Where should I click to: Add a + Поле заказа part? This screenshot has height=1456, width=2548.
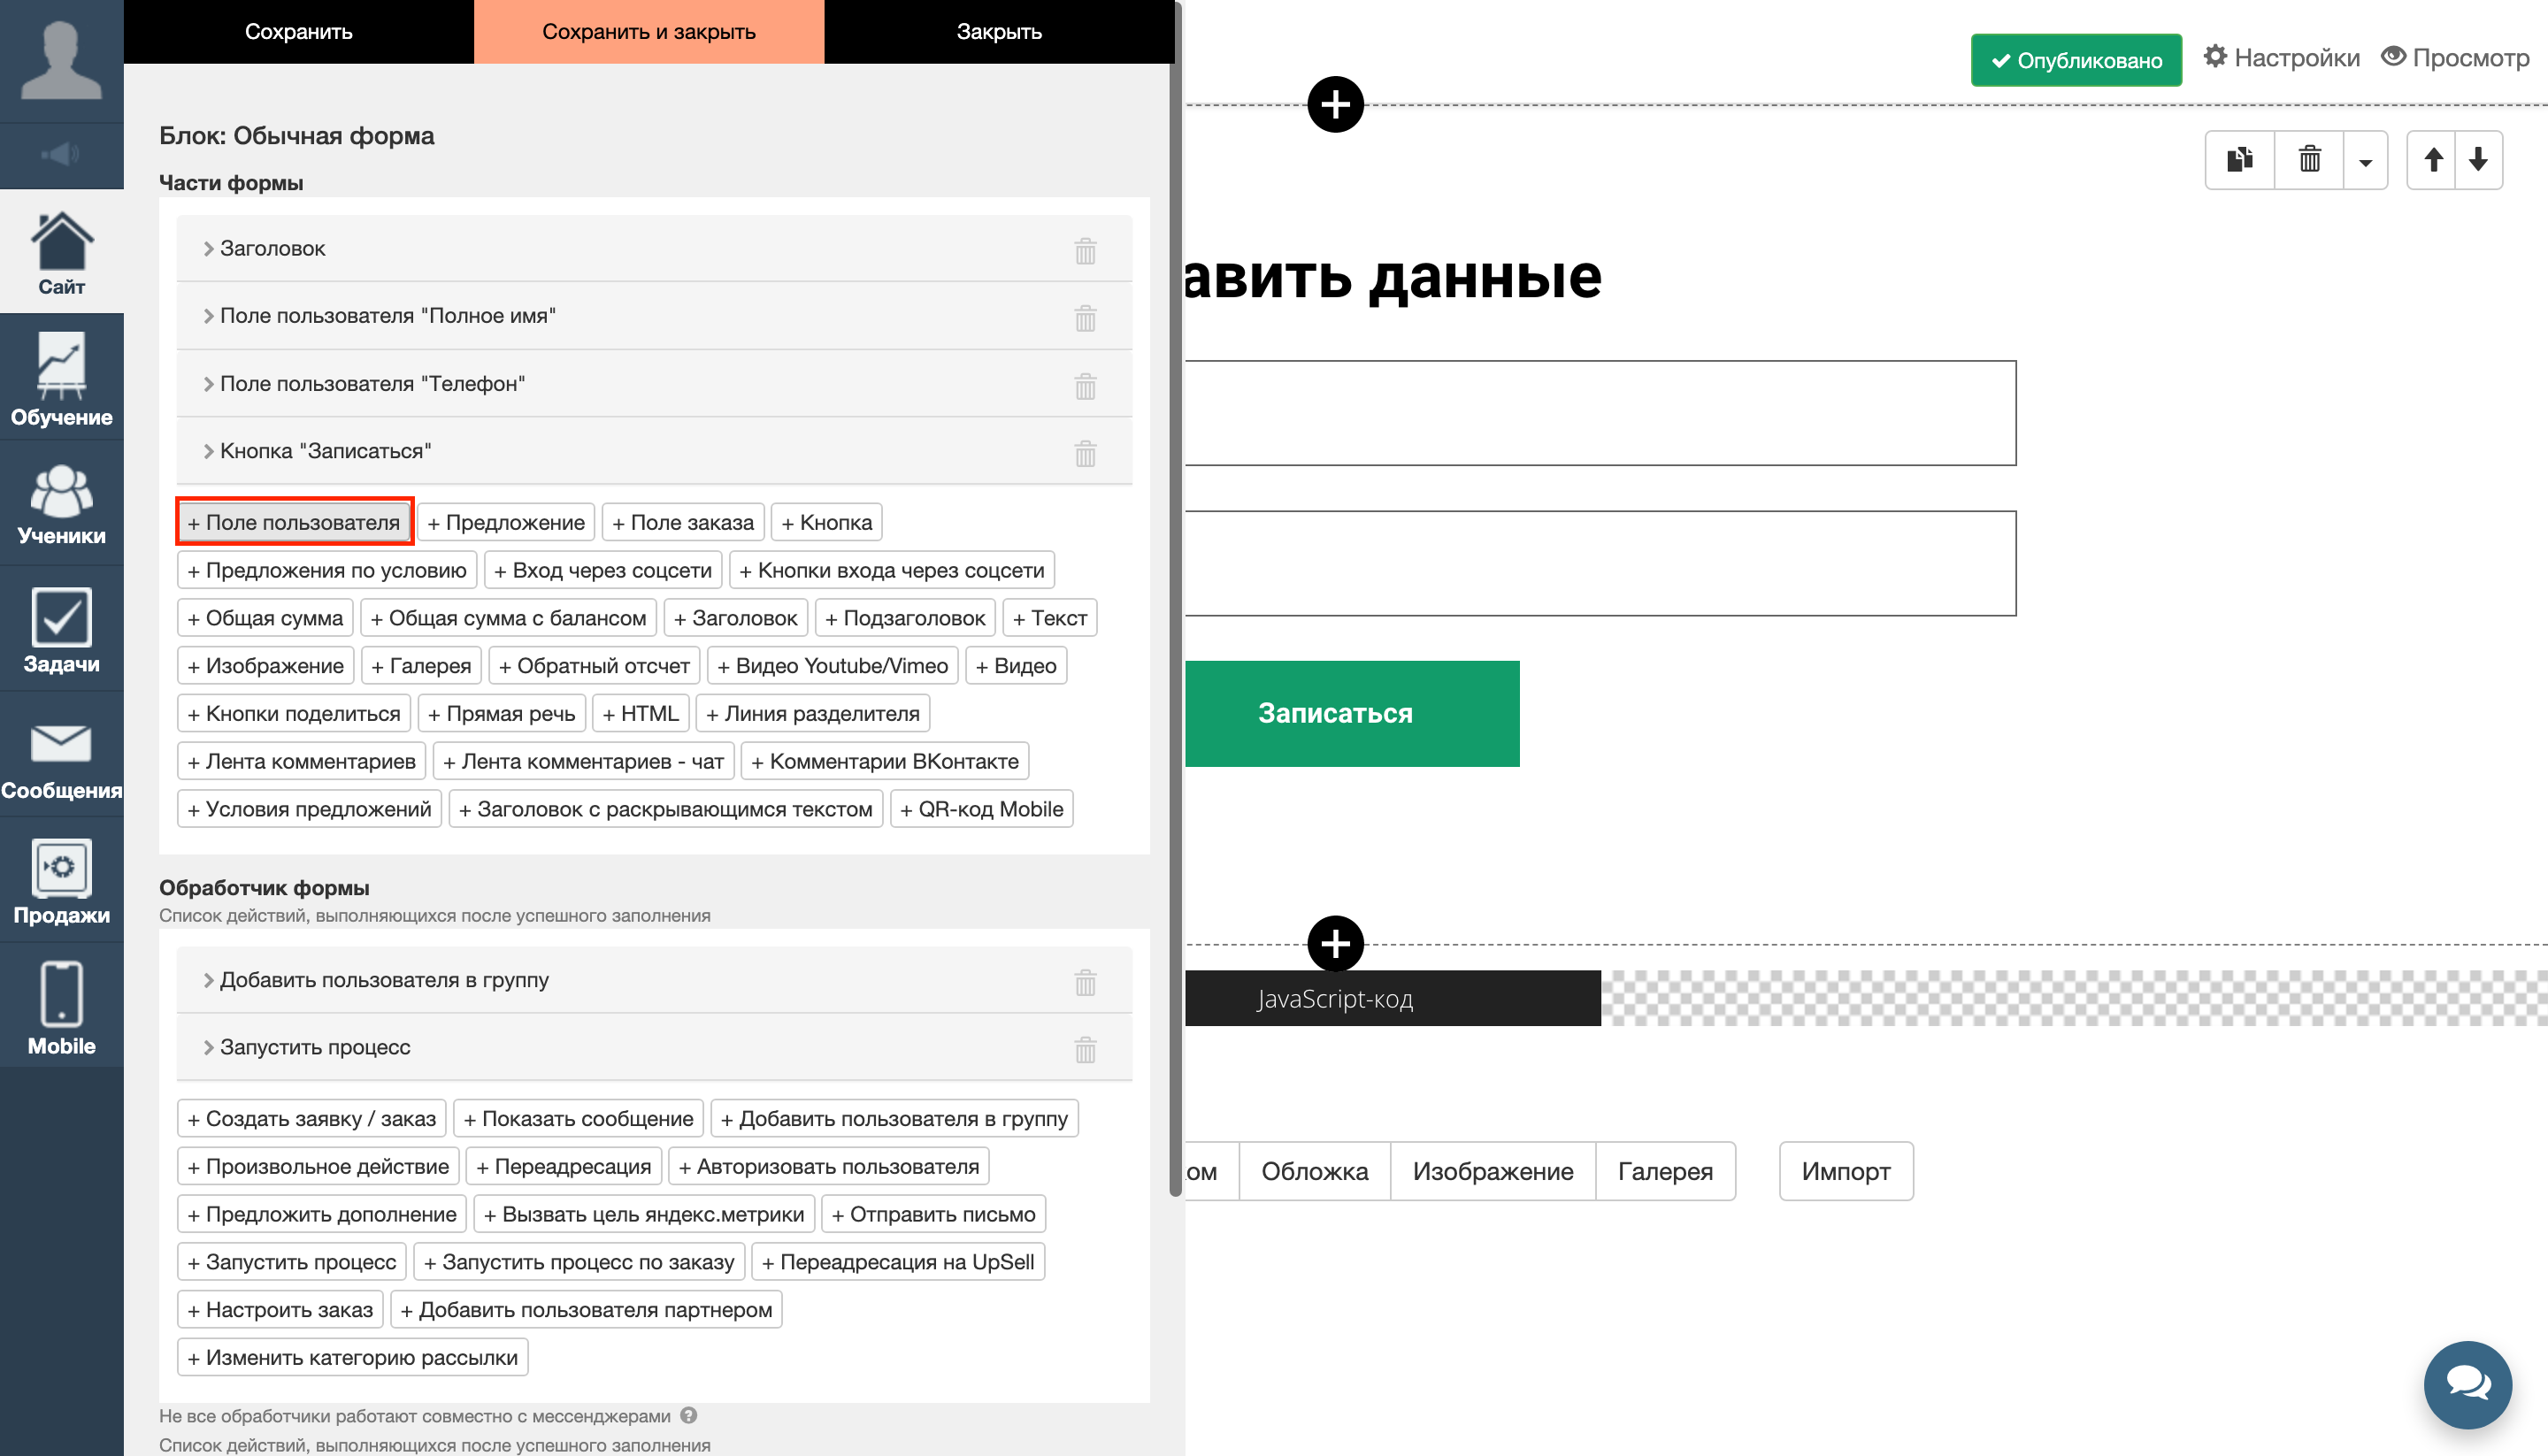click(683, 522)
